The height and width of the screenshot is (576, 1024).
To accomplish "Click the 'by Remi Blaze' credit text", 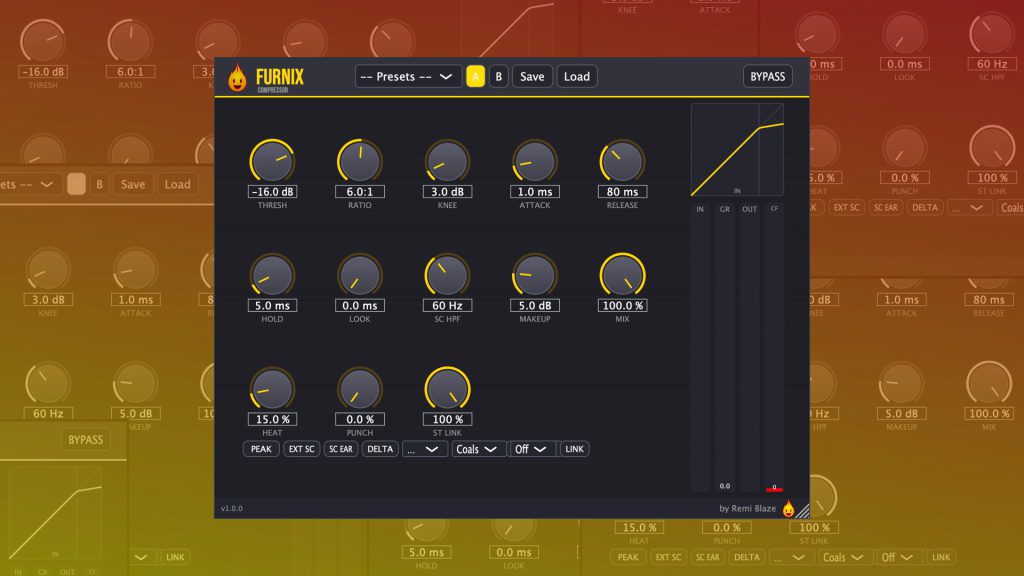I will (748, 508).
